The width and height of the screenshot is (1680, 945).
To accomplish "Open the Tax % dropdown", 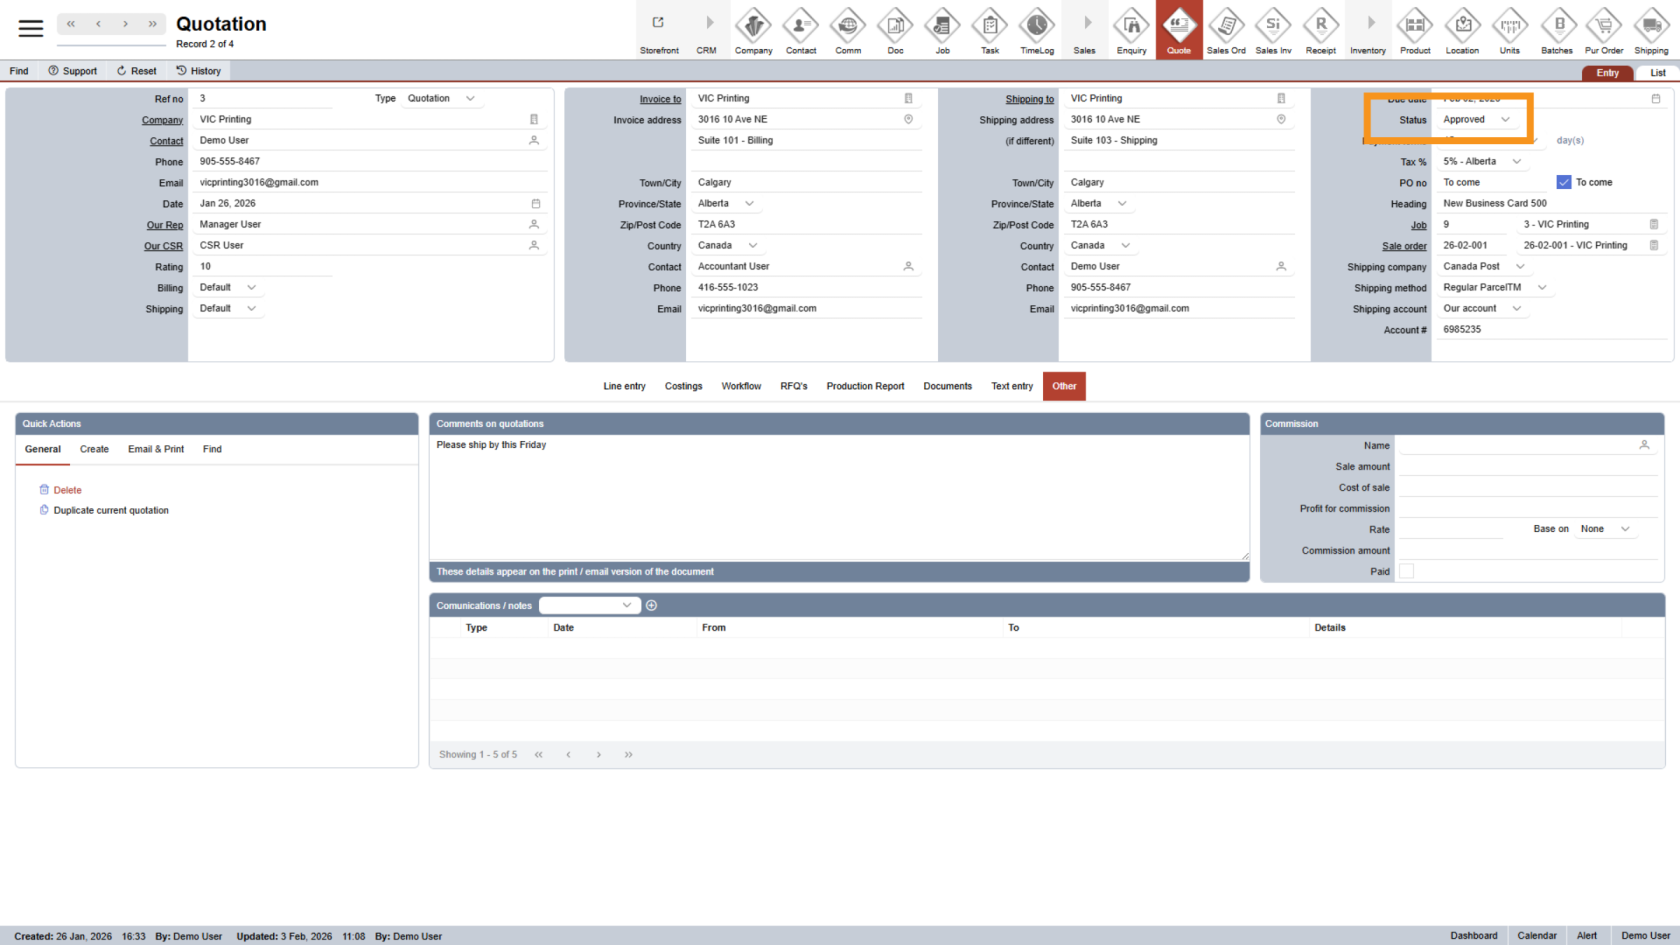I will click(x=1482, y=162).
